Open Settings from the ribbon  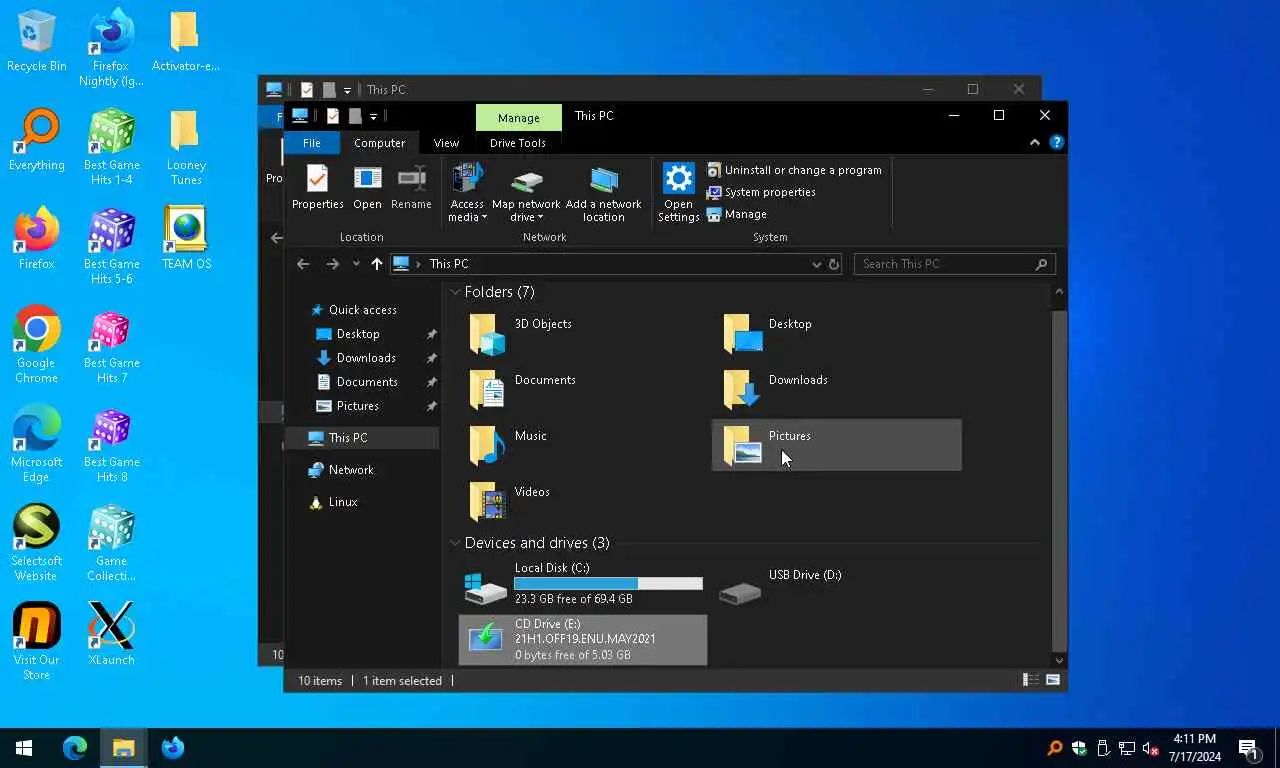(678, 193)
